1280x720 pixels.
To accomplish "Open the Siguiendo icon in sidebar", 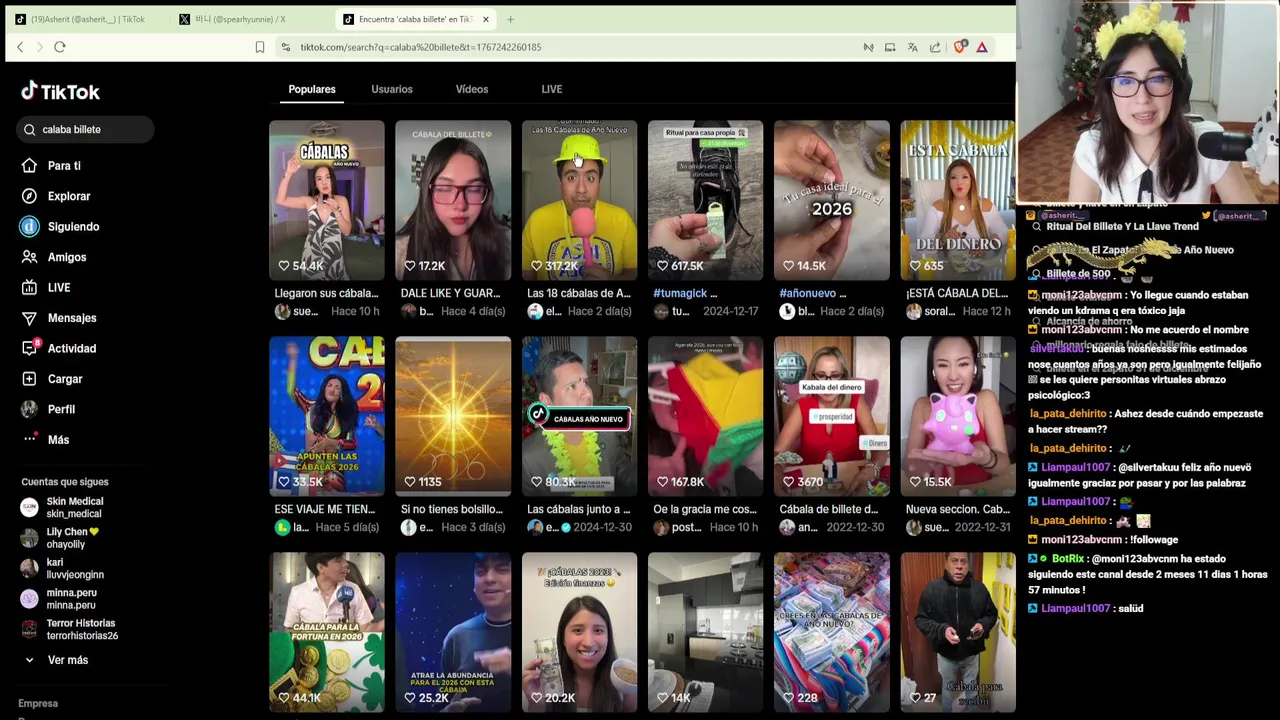I will 29,226.
